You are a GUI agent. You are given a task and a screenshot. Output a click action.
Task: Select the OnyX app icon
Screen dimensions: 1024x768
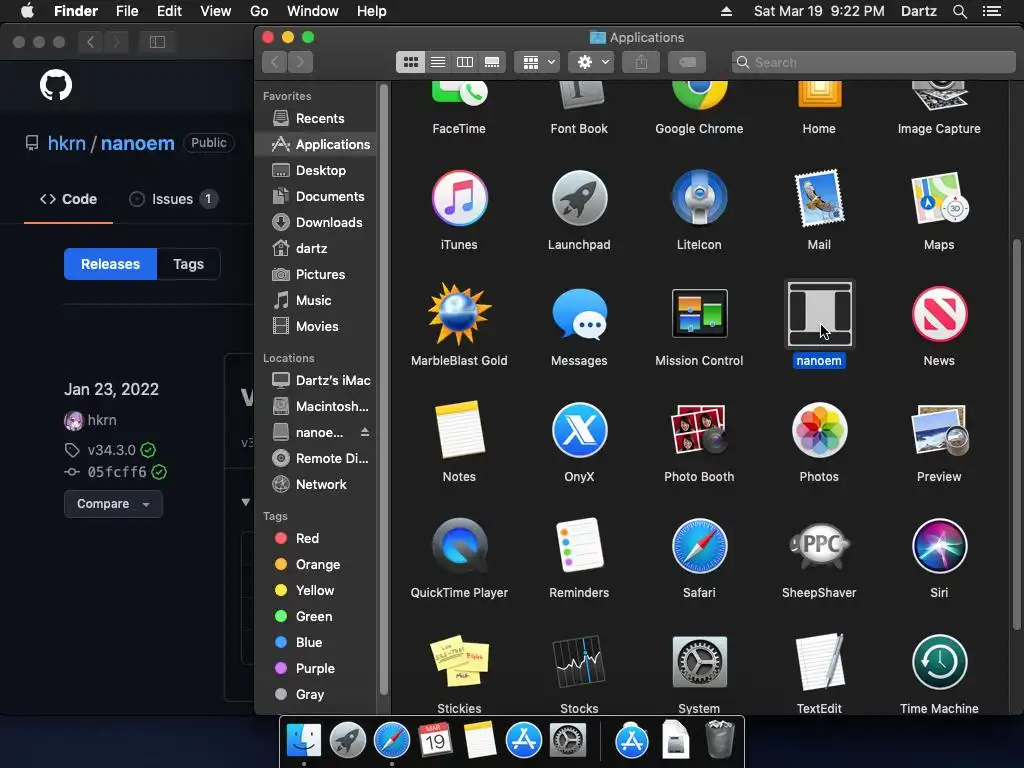(x=579, y=430)
